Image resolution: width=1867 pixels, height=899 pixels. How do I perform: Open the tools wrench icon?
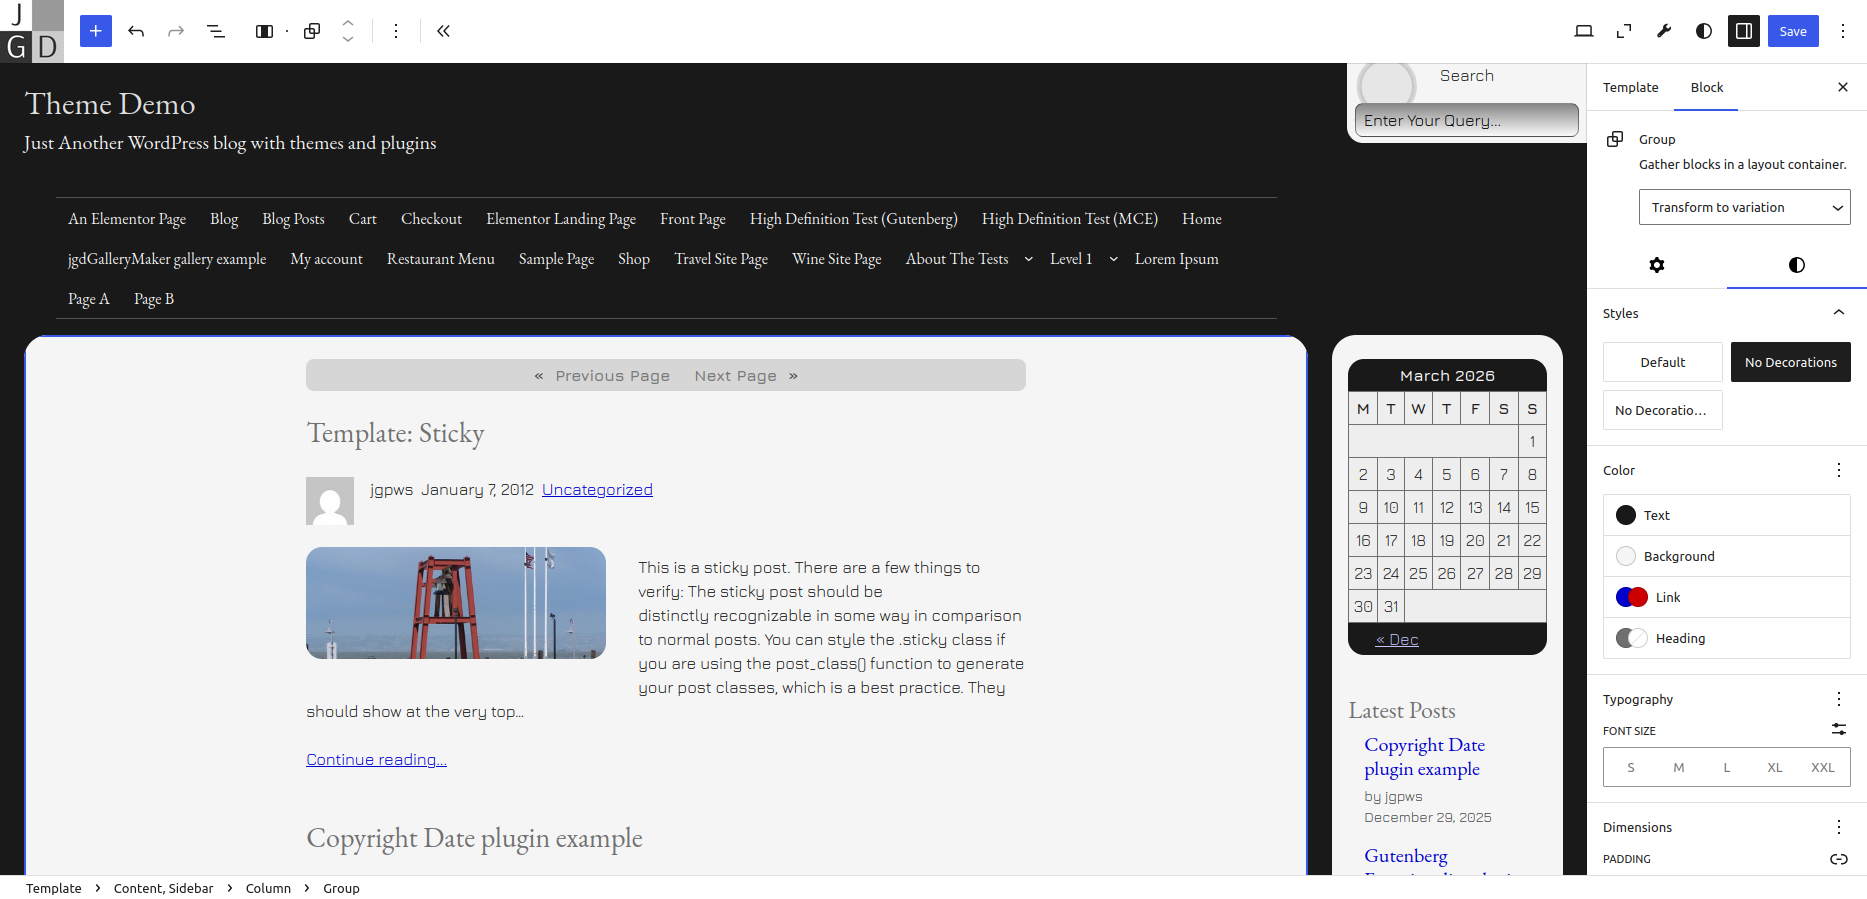[x=1664, y=31]
